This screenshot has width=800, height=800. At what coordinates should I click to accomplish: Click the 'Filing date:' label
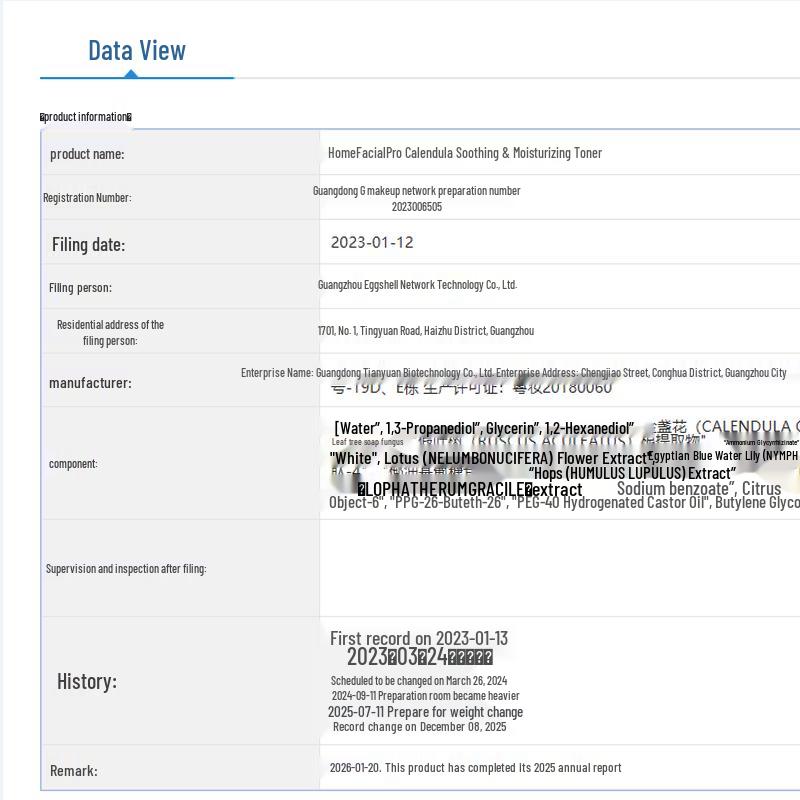[x=88, y=245]
